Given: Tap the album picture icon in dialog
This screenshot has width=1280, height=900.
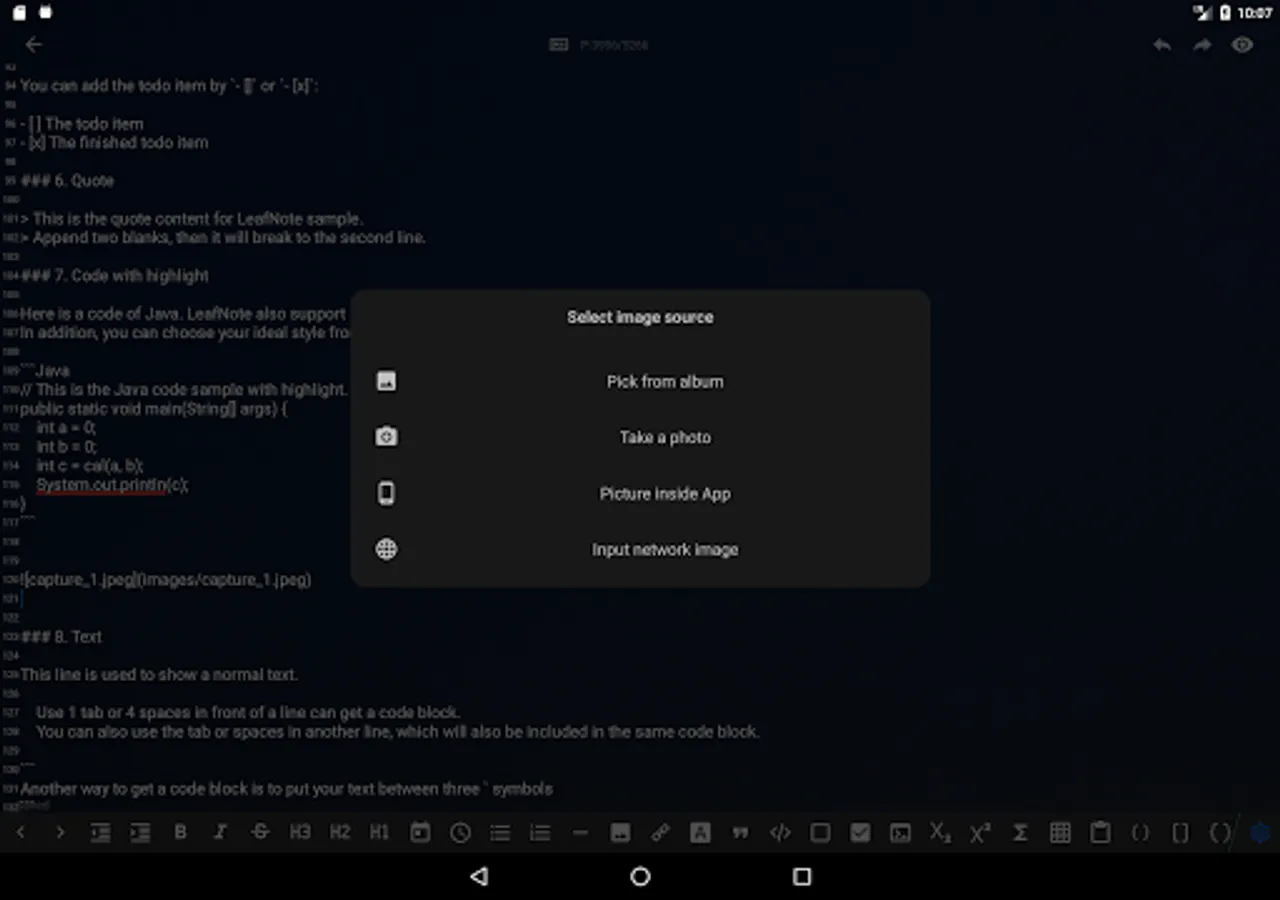Looking at the screenshot, I should click(386, 381).
